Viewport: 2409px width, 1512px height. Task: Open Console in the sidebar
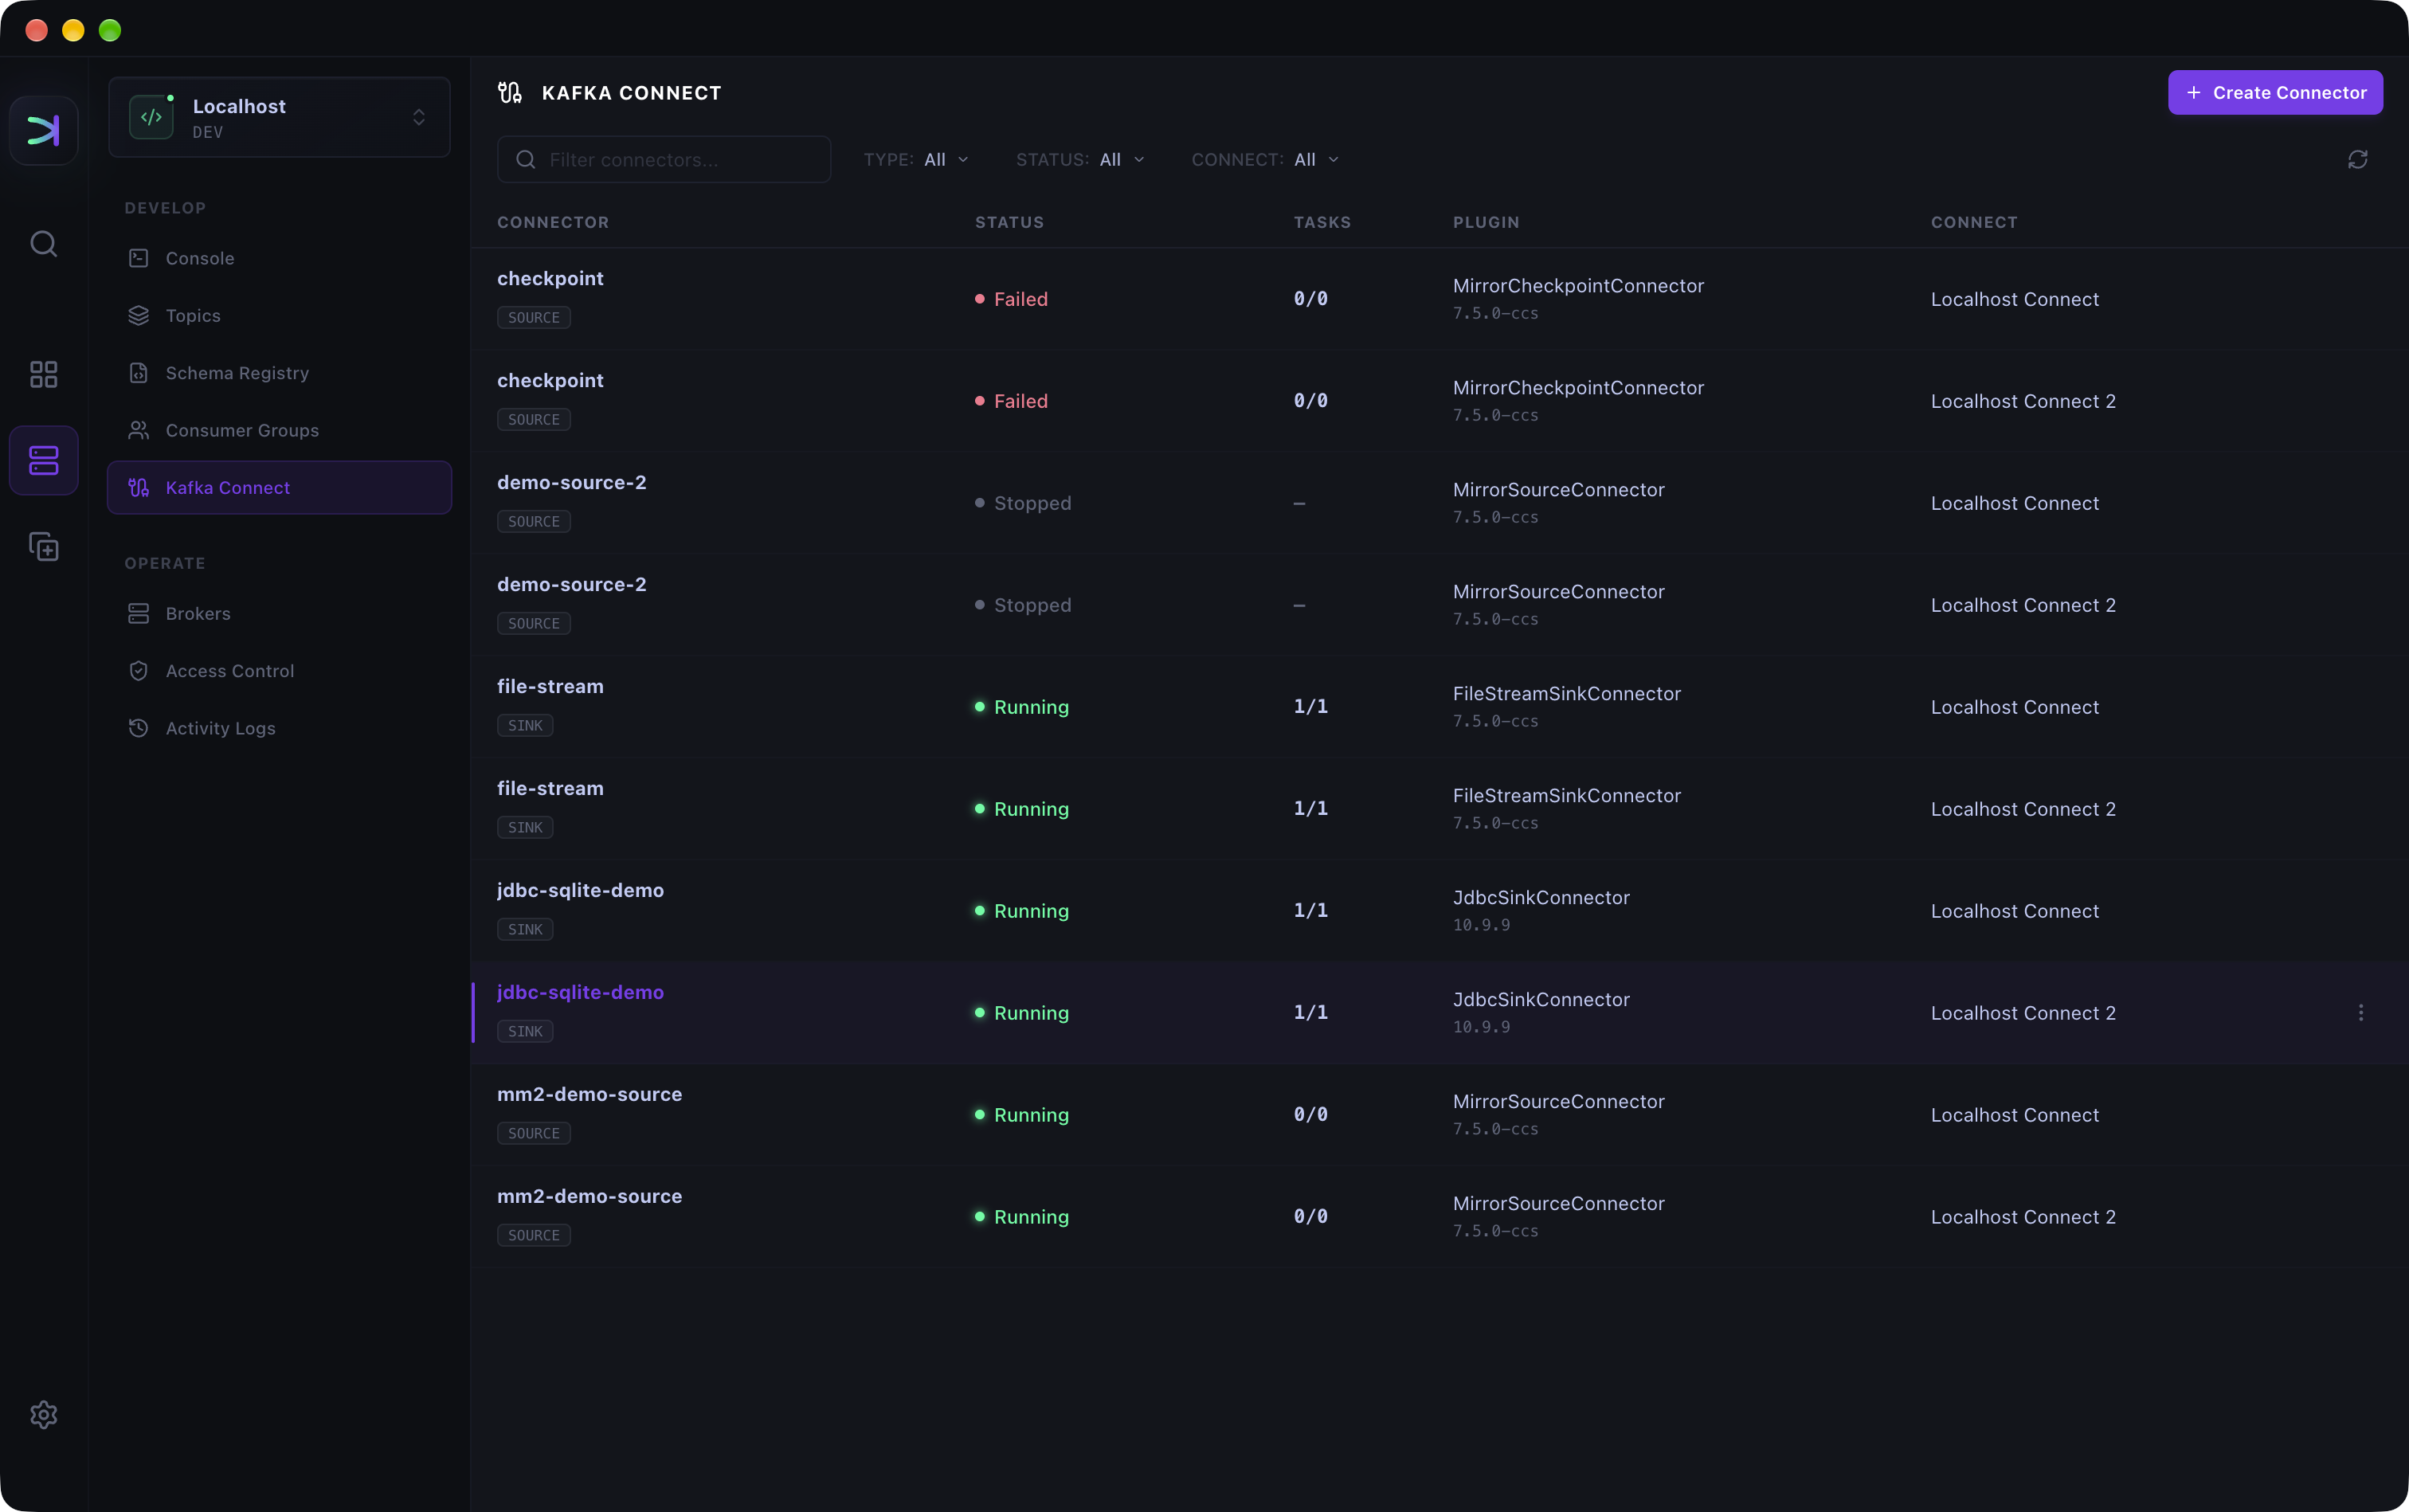[279, 258]
